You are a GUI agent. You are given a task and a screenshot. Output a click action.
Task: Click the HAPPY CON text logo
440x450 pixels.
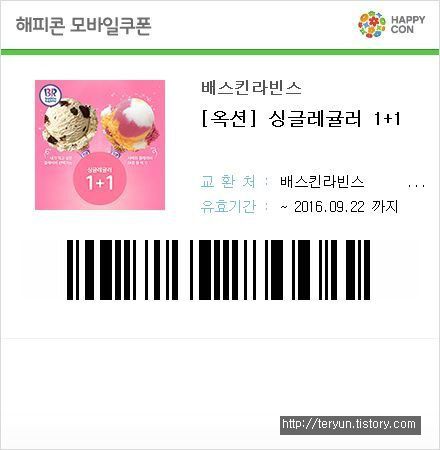coord(408,24)
